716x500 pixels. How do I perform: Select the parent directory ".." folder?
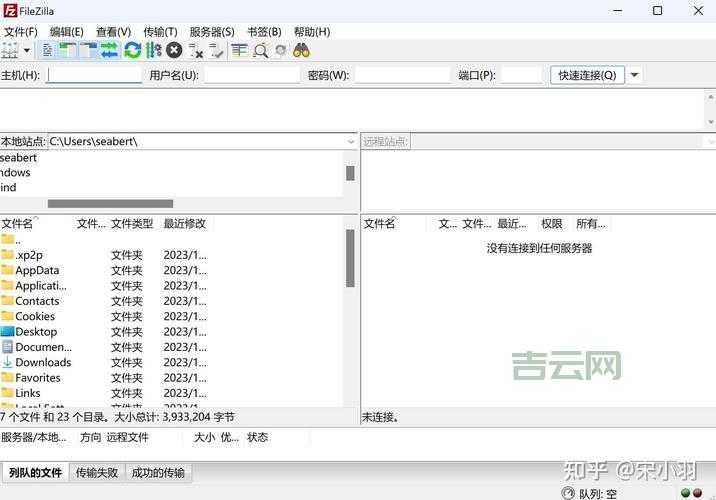tap(11, 239)
